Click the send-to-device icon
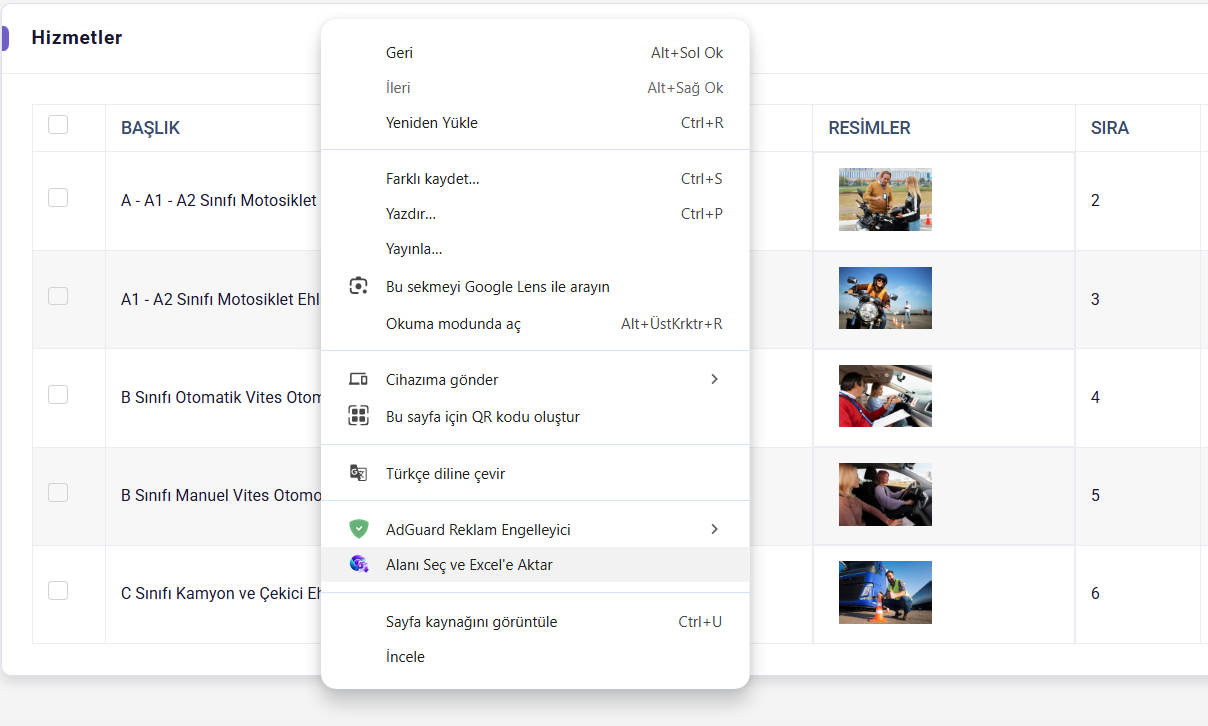 (358, 379)
